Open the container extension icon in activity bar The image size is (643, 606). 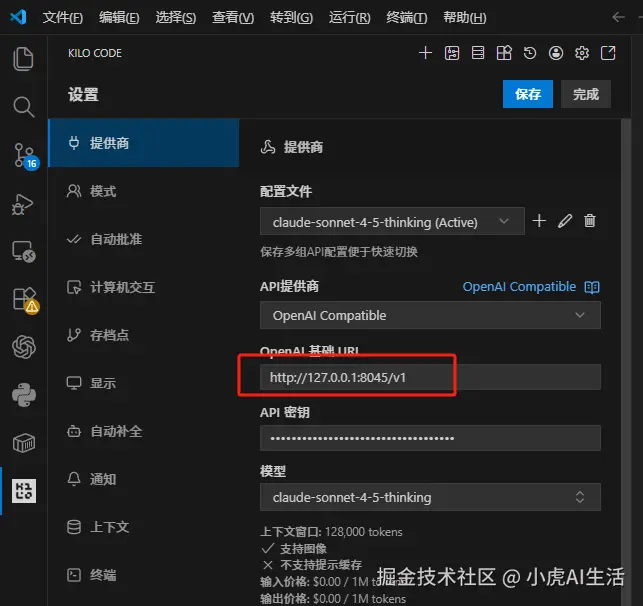pyautogui.click(x=24, y=443)
